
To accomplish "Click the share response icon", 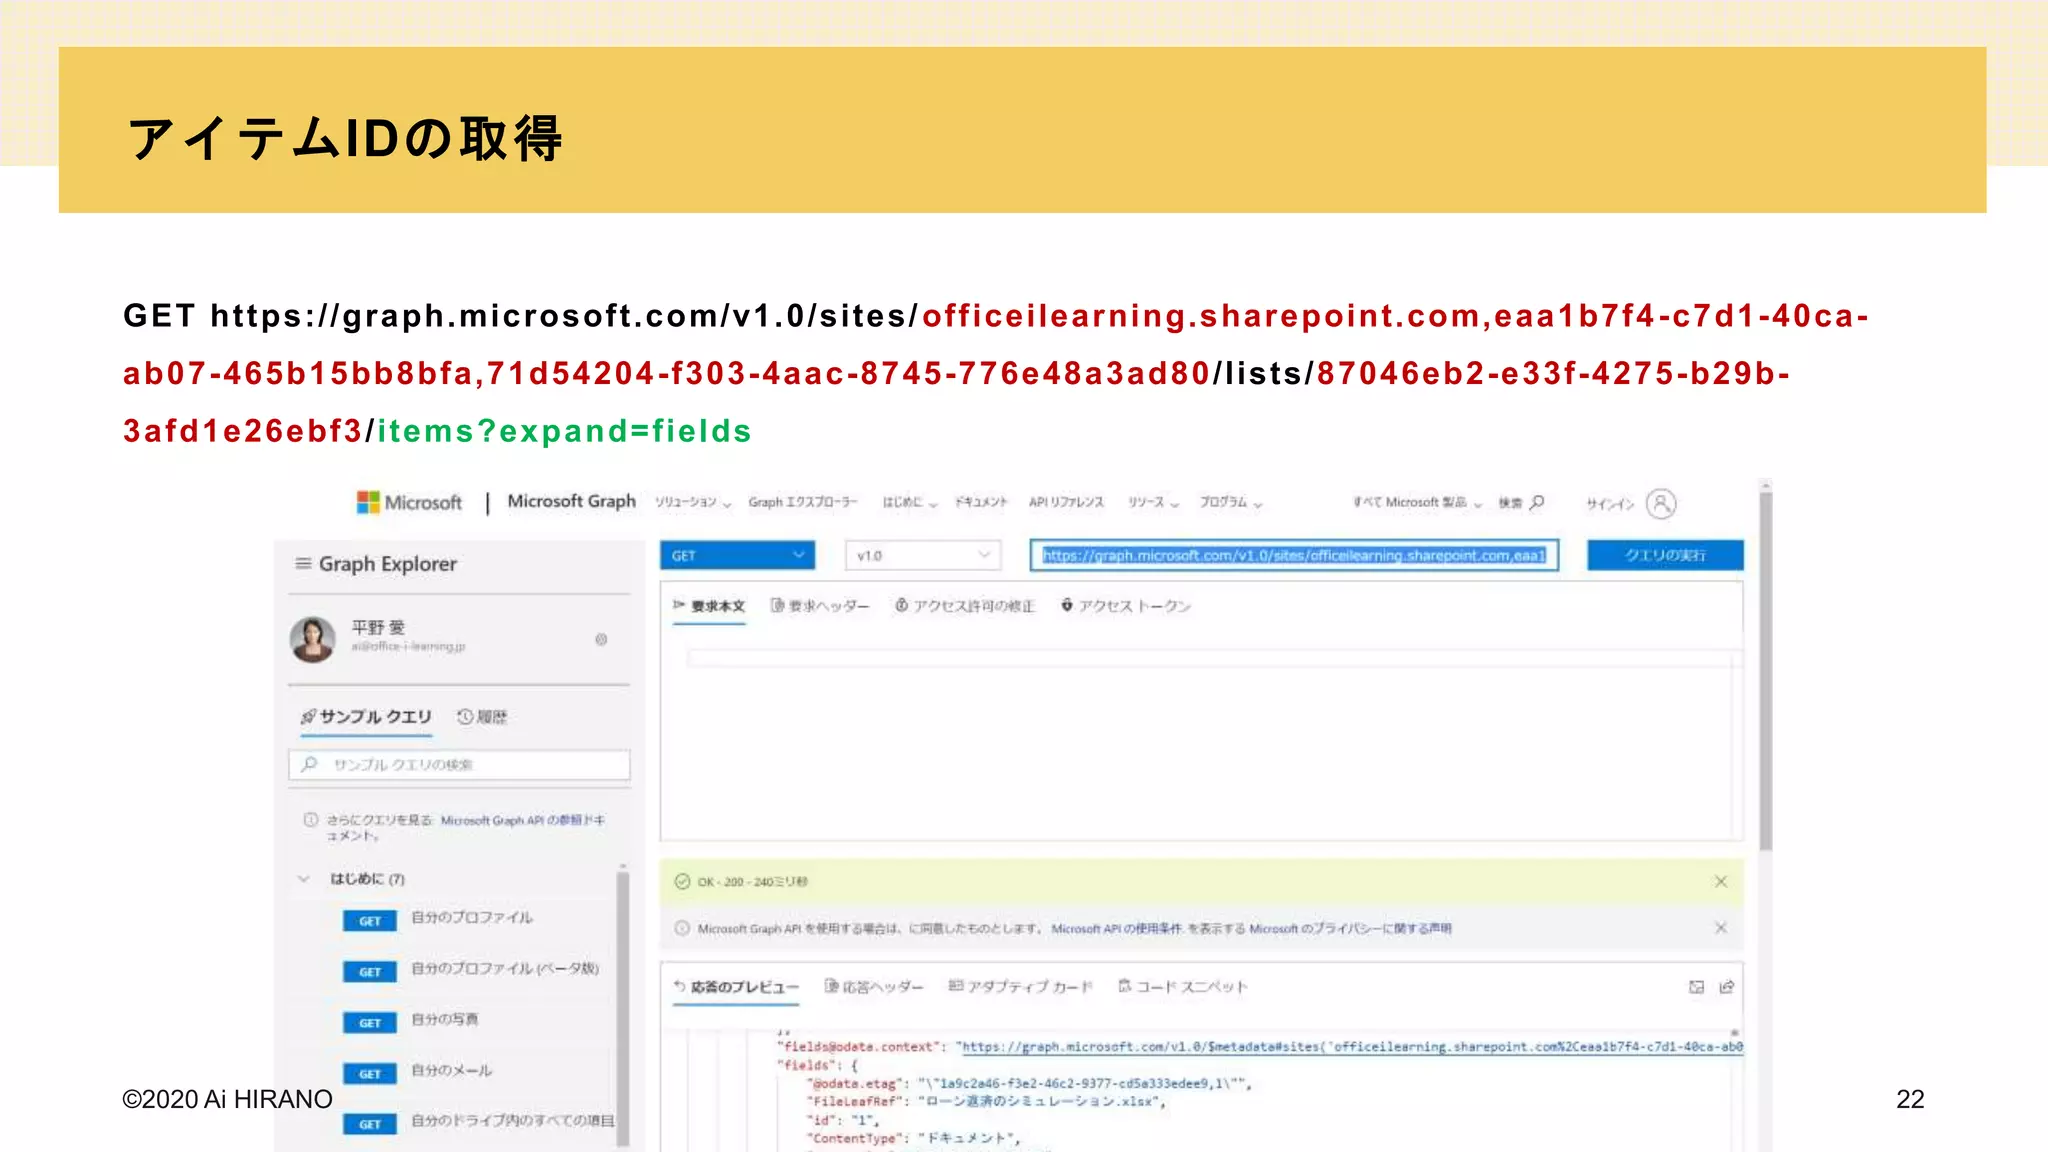I will pos(1726,987).
